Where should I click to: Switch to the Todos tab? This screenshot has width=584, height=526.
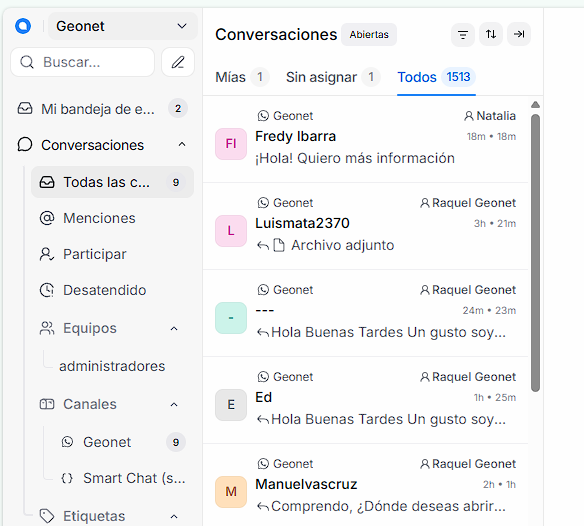point(436,77)
